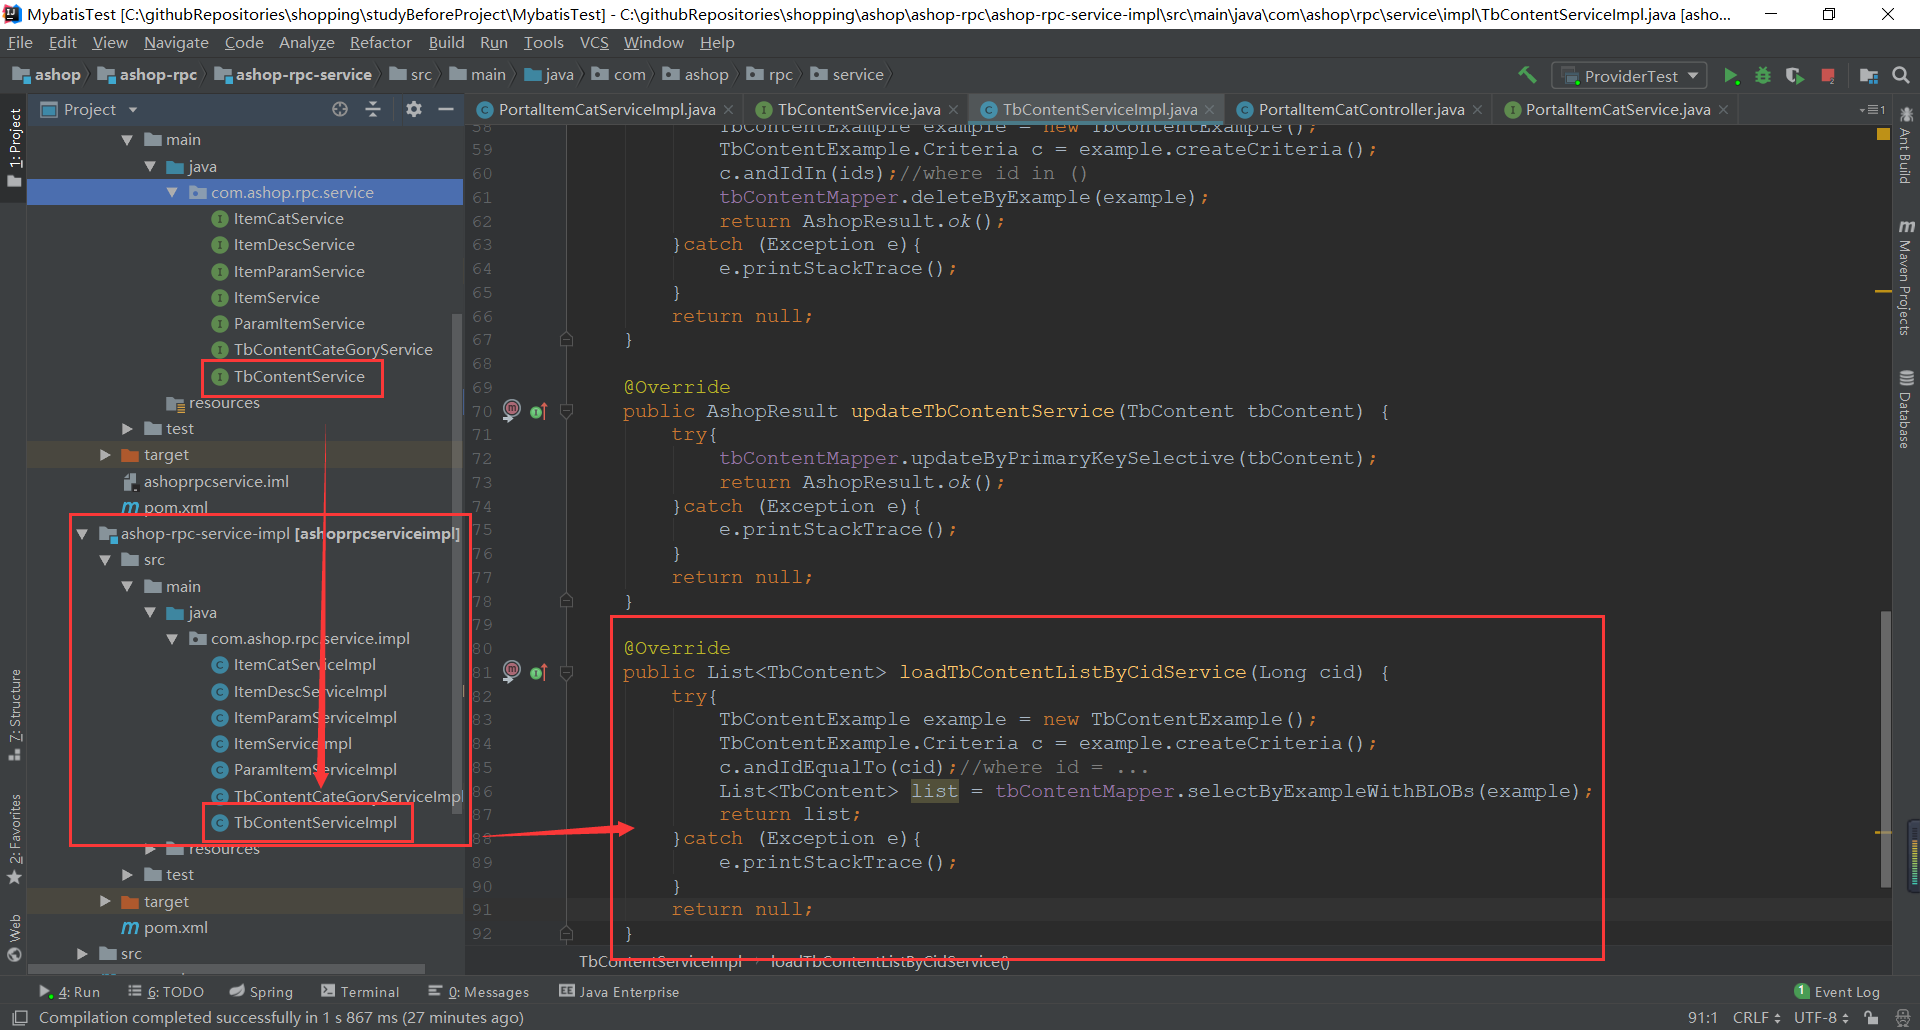The height and width of the screenshot is (1030, 1920).
Task: Open the Favorites tool window
Action: click(x=15, y=838)
